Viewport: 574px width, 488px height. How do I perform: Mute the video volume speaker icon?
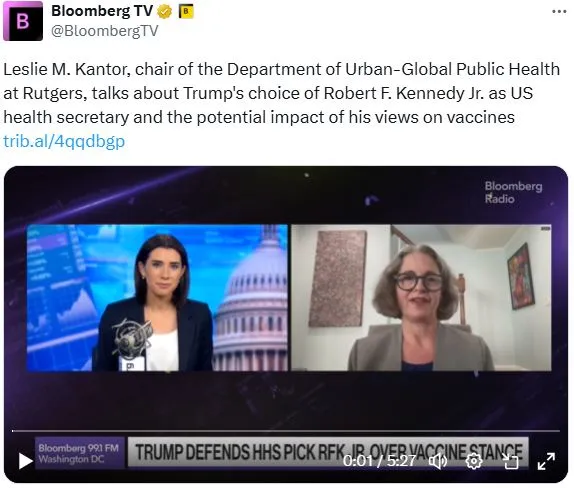point(437,461)
